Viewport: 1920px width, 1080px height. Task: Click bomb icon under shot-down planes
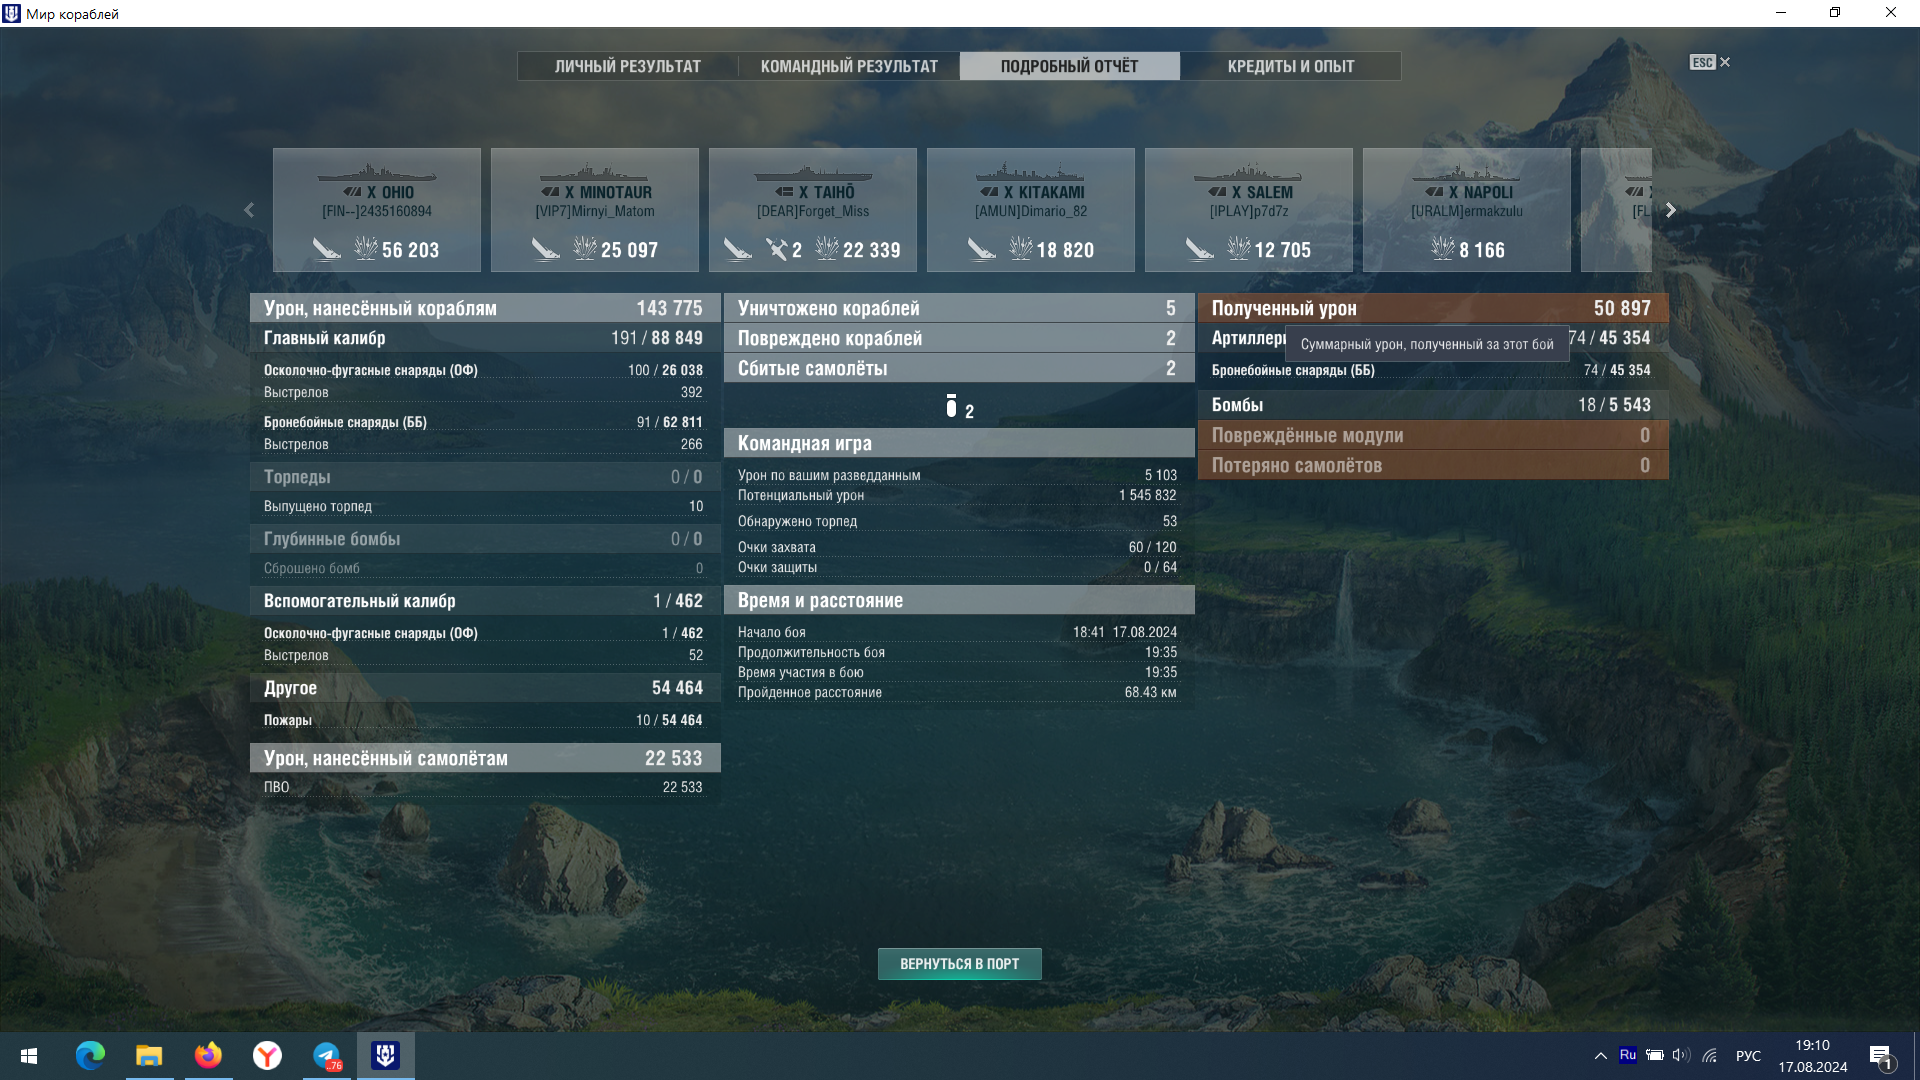pyautogui.click(x=951, y=406)
